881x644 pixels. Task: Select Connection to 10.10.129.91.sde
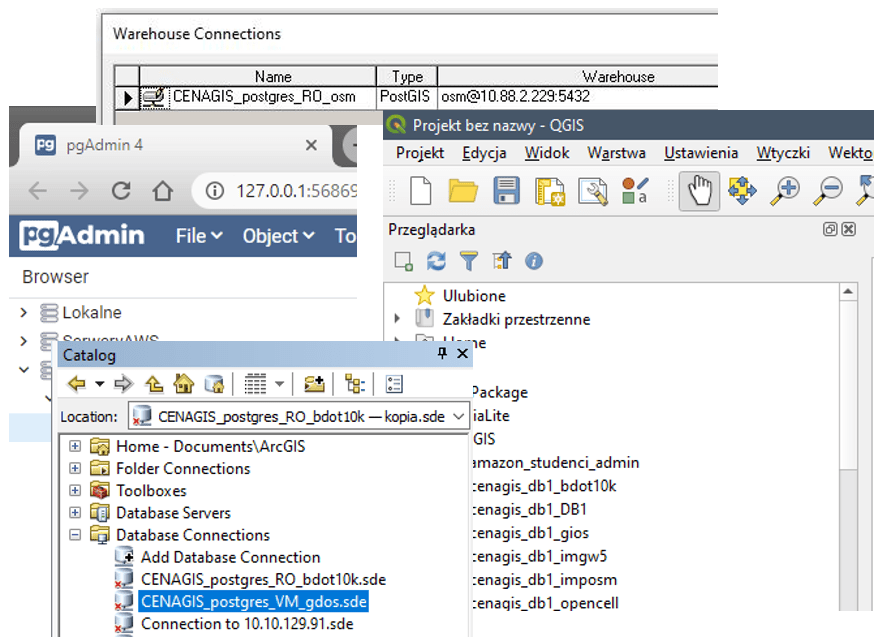pos(247,624)
